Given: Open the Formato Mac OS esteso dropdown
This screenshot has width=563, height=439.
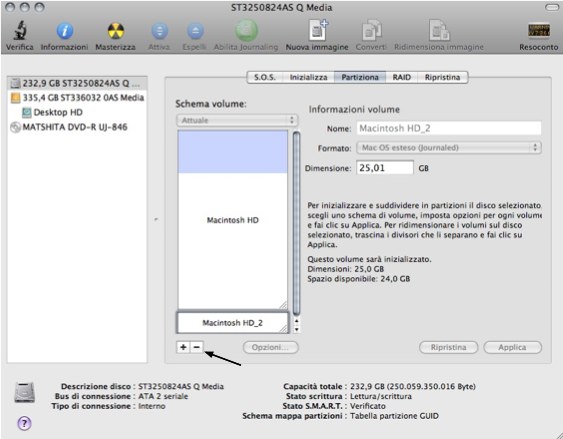Looking at the screenshot, I should click(449, 148).
